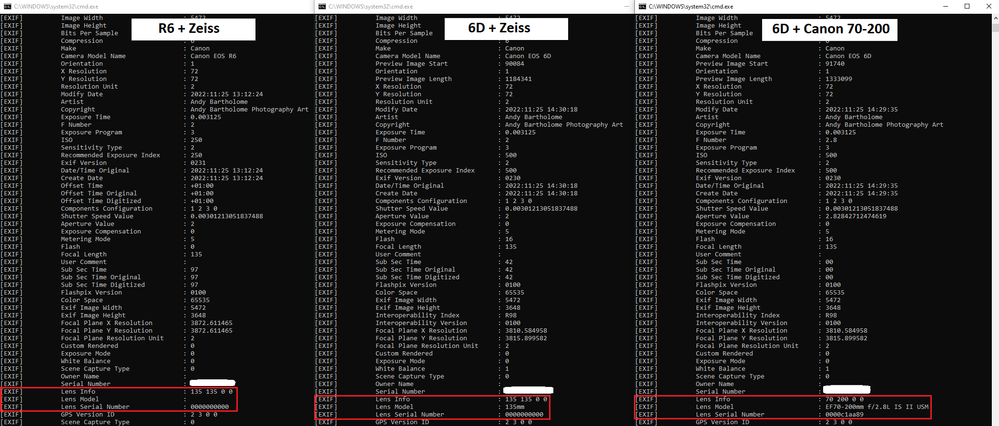
Task: Click Interoperability Index 'R98' in the middle window
Action: (511, 315)
